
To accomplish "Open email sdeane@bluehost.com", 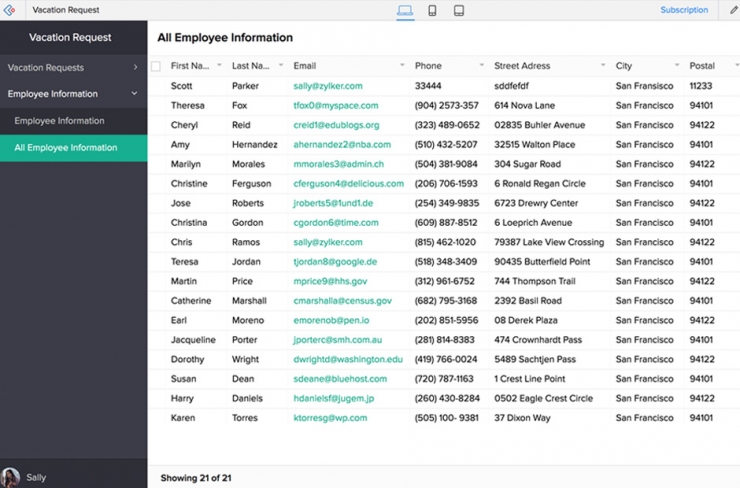I will coord(340,379).
